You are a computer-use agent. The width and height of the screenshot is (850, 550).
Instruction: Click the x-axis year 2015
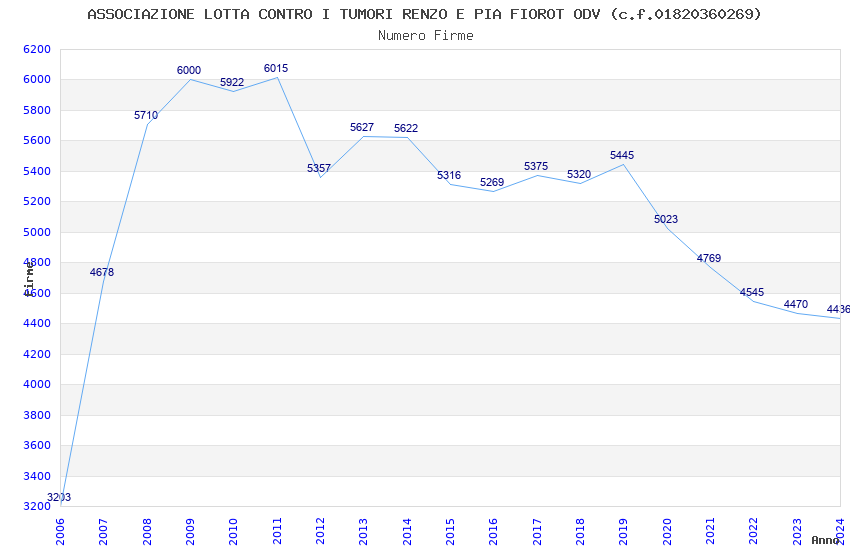[x=450, y=532]
